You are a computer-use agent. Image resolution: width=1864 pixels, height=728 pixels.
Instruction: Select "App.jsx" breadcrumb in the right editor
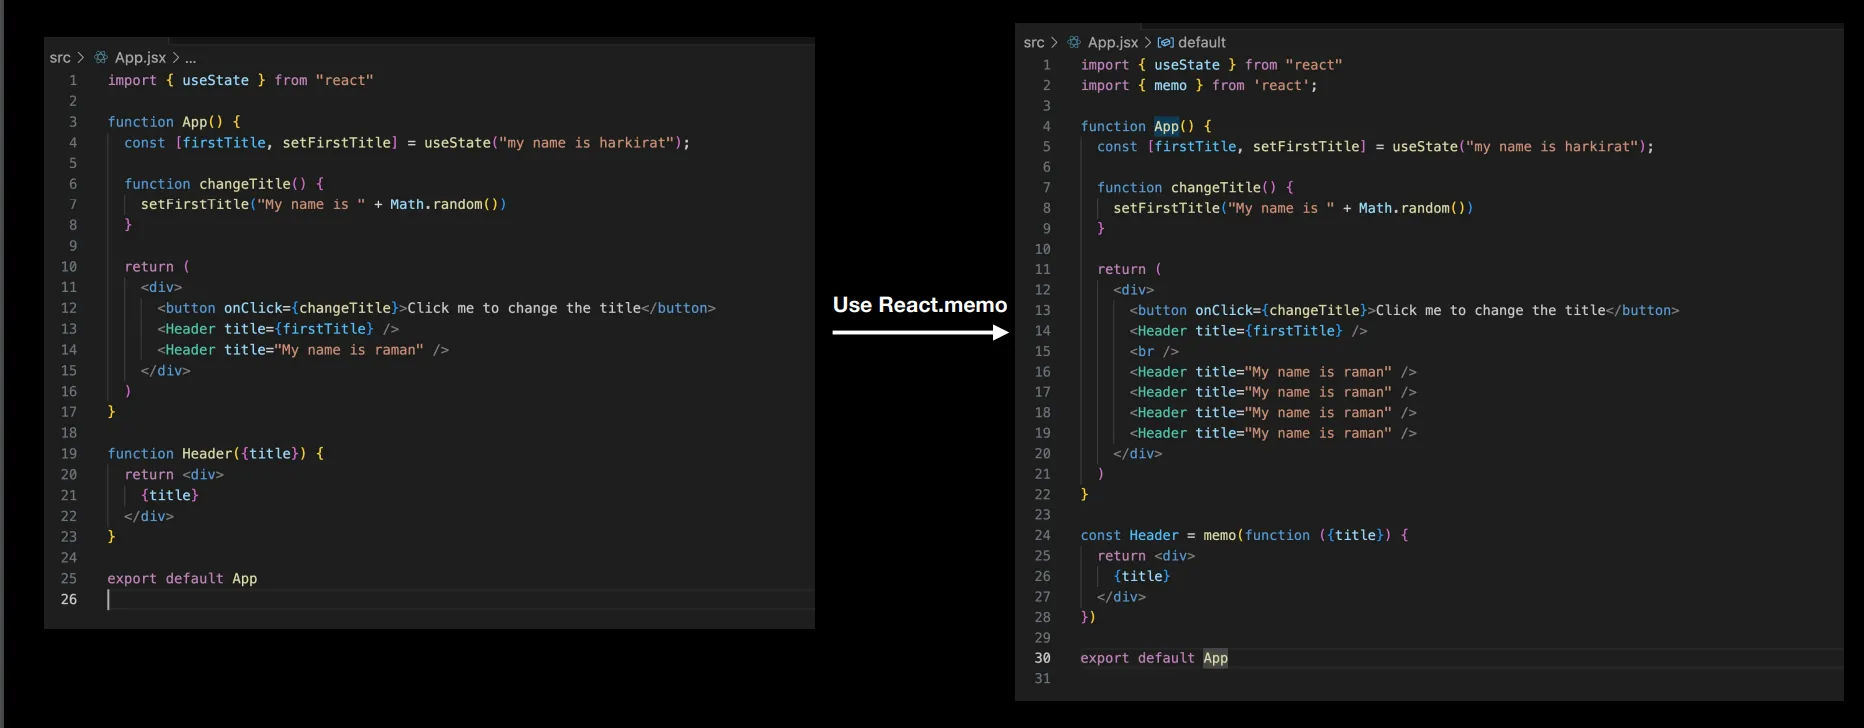pos(1113,43)
